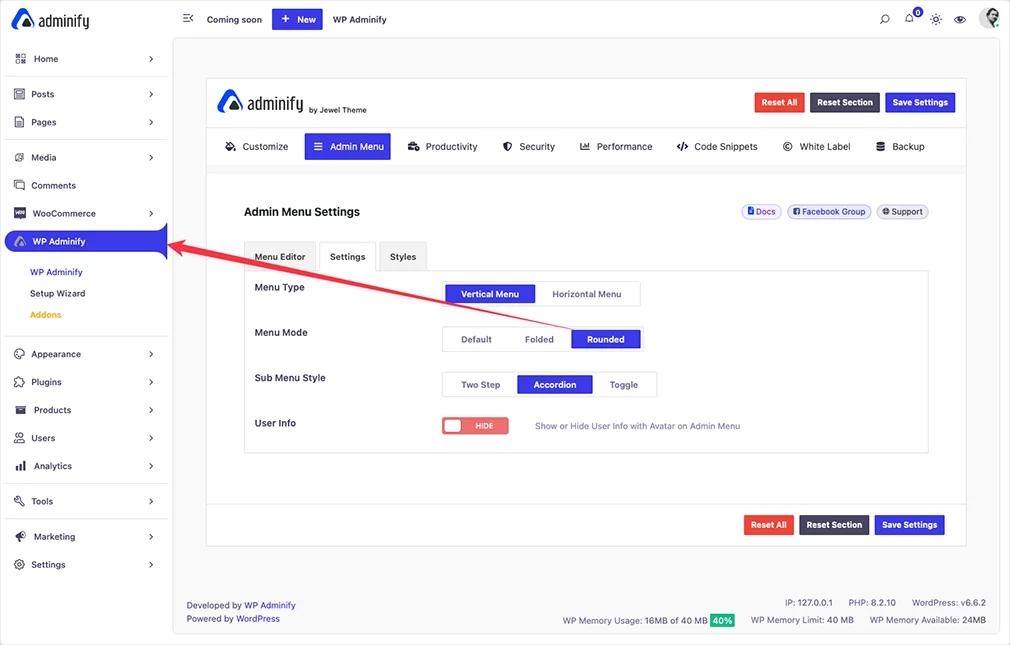The image size is (1010, 645).
Task: Open notifications bell icon
Action: [909, 19]
